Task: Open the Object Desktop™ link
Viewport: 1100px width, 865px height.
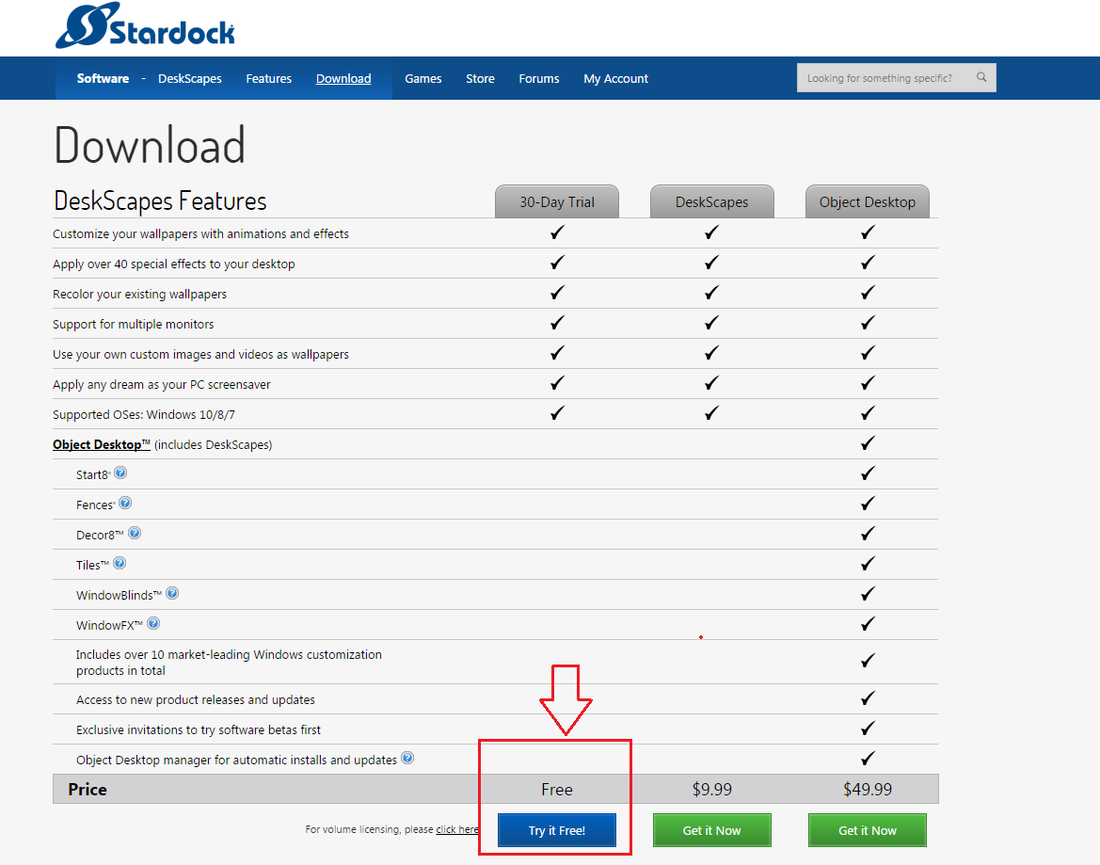Action: click(x=102, y=445)
